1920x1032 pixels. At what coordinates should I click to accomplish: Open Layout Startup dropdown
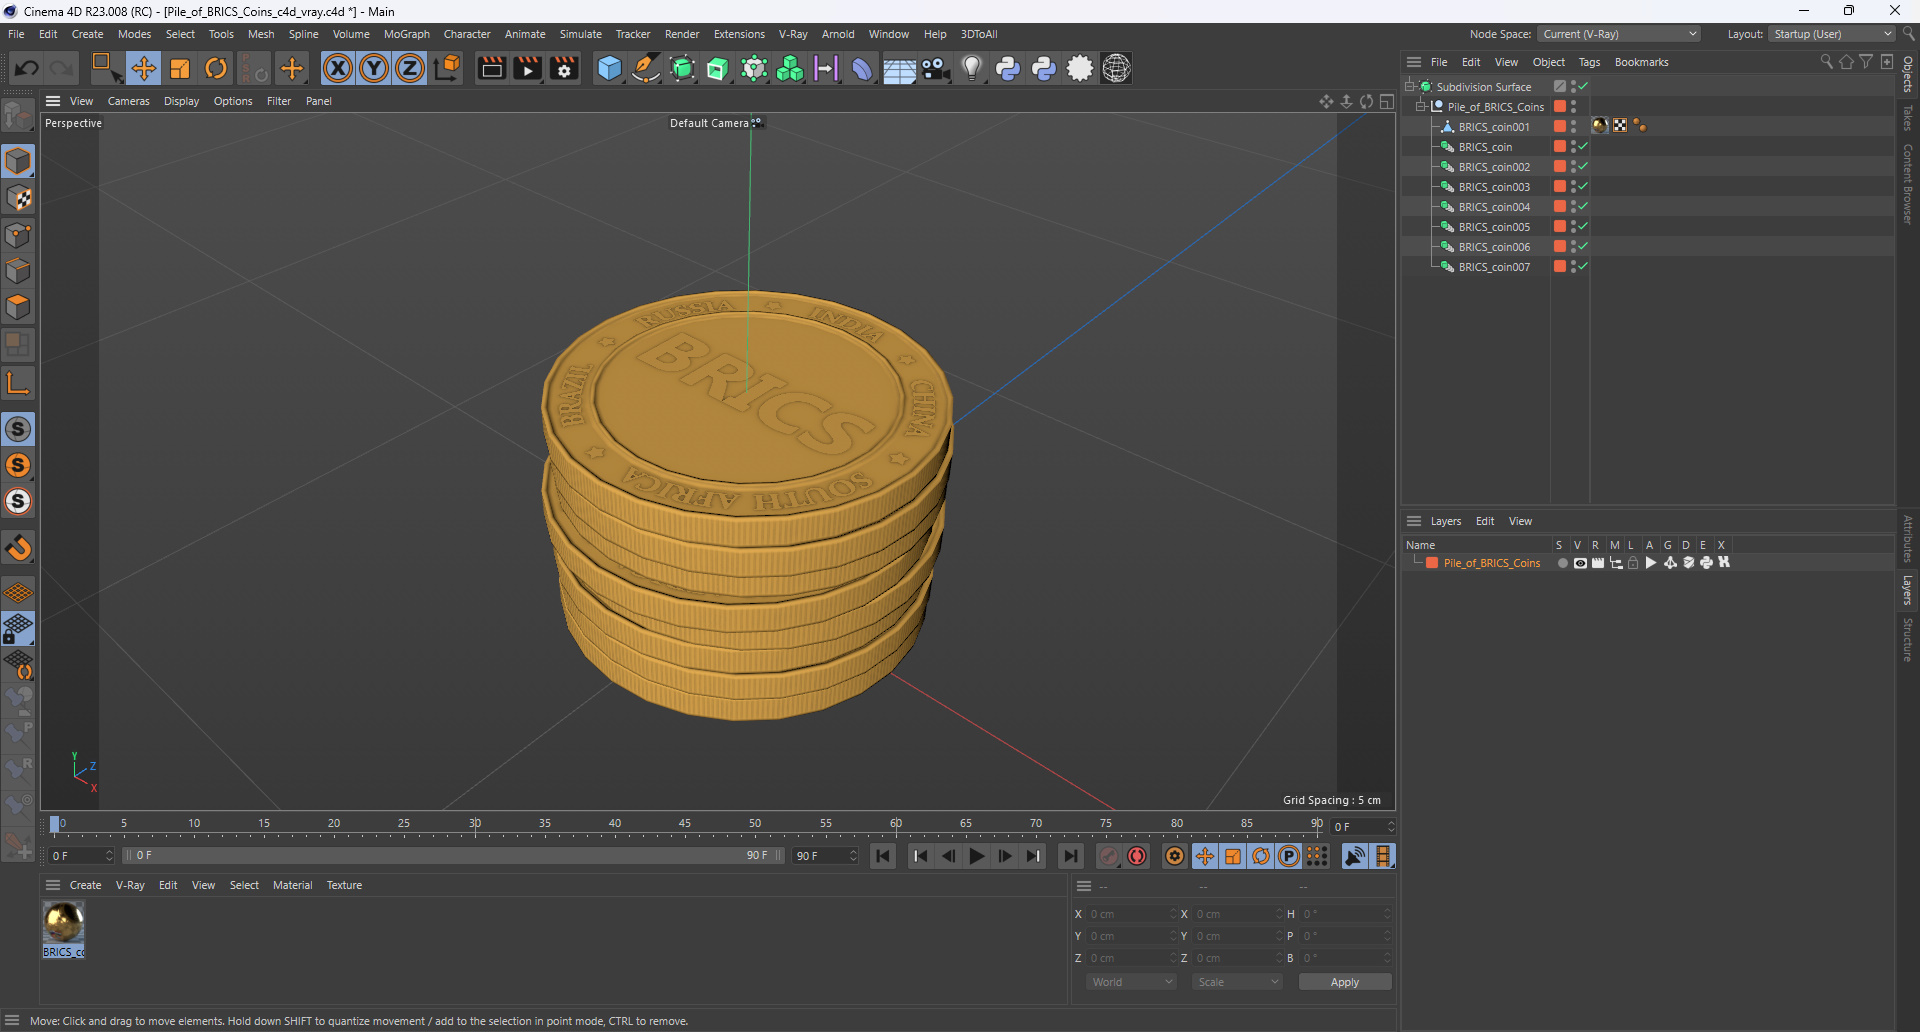pyautogui.click(x=1832, y=34)
